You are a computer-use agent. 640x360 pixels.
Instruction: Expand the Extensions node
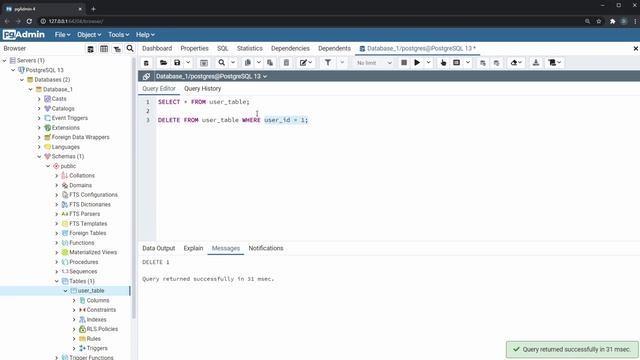(x=39, y=128)
